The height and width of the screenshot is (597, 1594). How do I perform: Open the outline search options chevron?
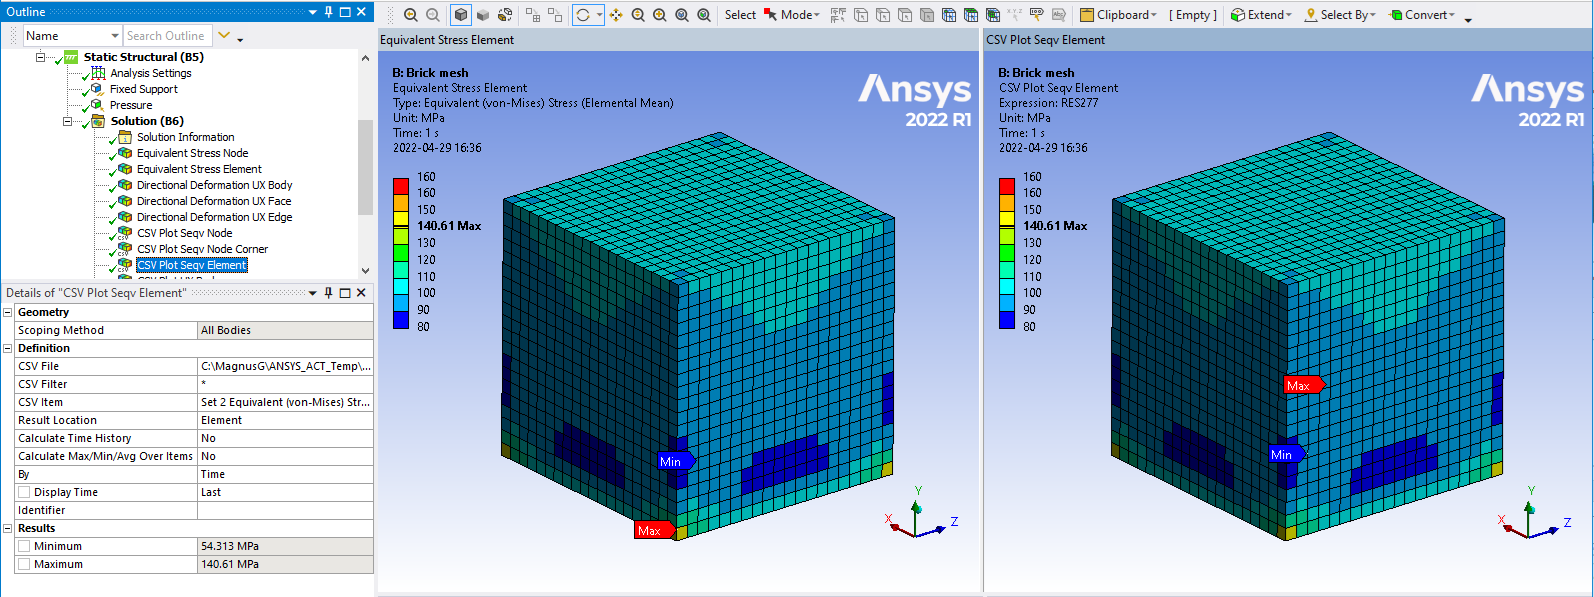(224, 36)
